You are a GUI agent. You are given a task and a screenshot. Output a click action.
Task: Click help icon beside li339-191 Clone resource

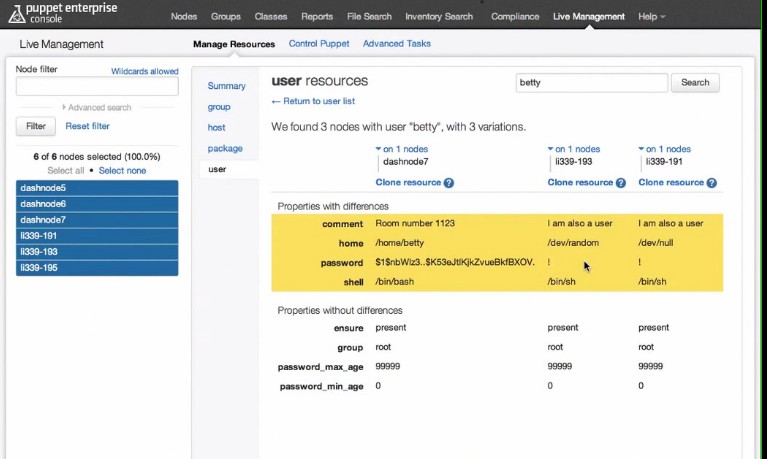(712, 183)
